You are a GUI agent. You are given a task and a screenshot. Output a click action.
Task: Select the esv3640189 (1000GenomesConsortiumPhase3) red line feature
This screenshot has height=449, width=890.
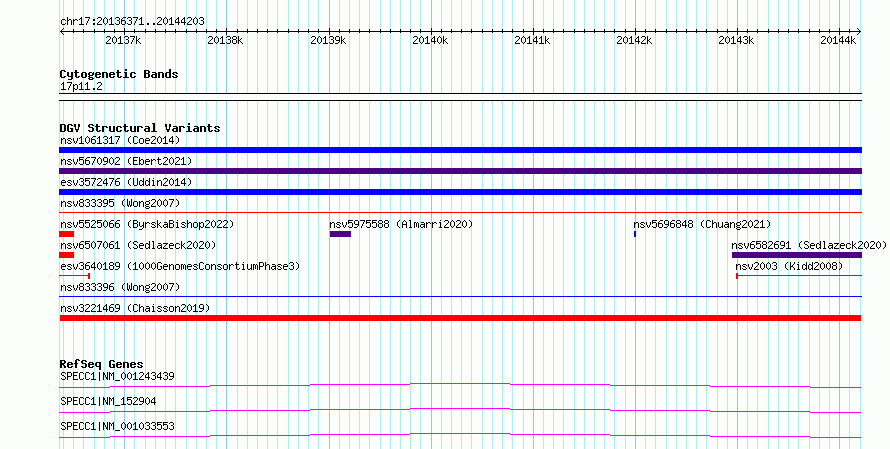click(x=74, y=276)
